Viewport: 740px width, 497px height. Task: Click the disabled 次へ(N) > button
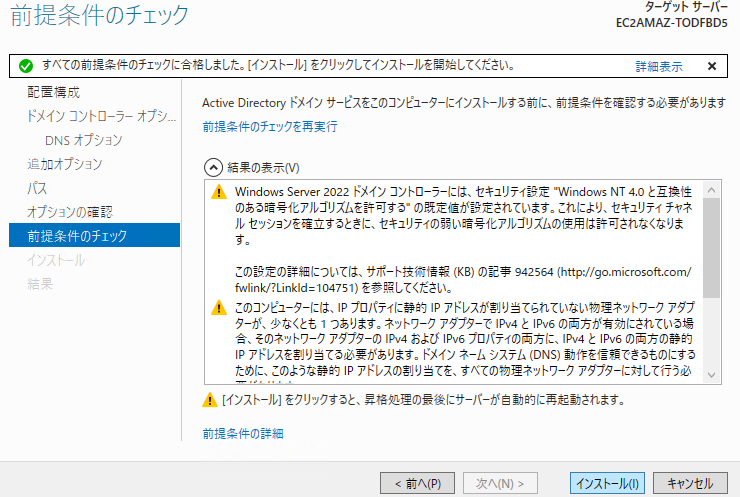click(500, 483)
